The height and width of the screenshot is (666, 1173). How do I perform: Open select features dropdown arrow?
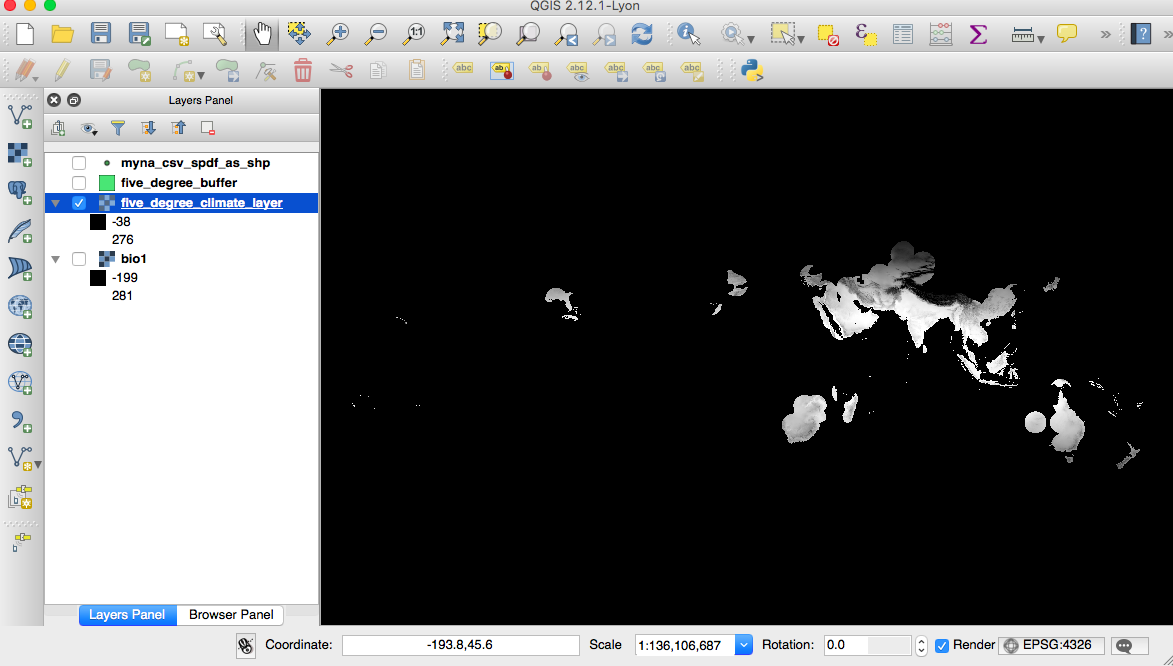tap(801, 39)
